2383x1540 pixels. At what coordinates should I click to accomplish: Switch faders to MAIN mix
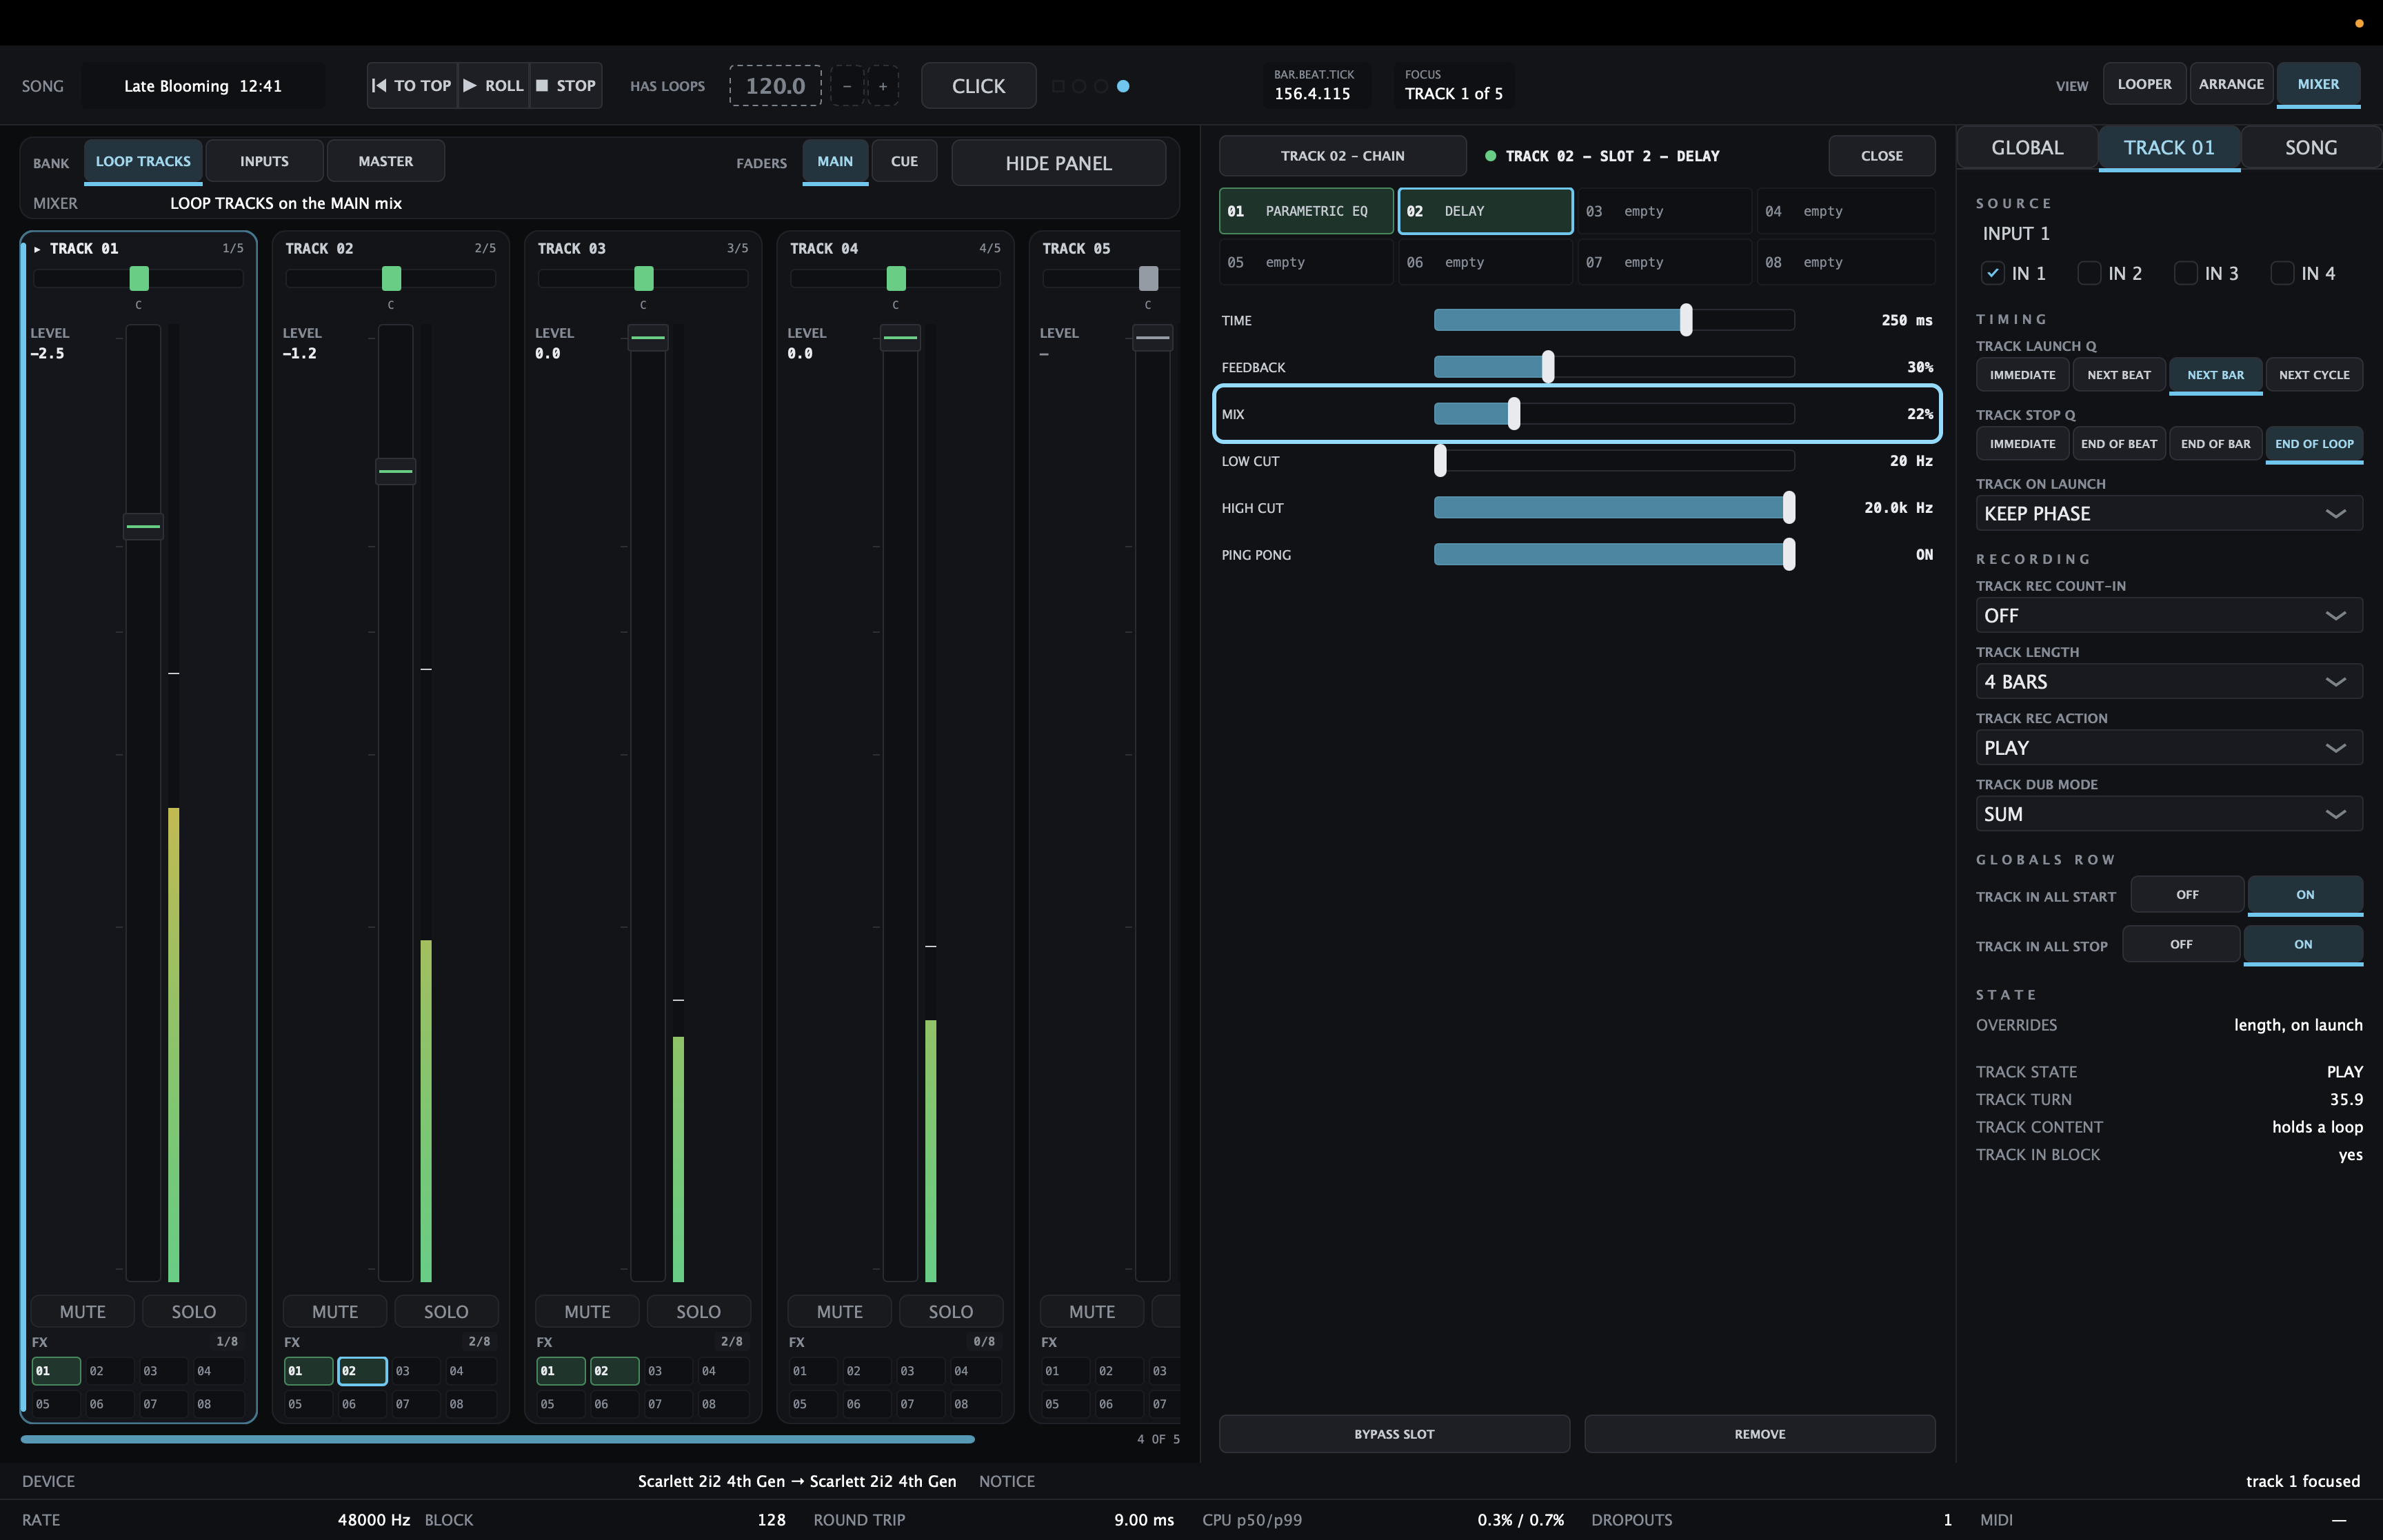click(835, 161)
